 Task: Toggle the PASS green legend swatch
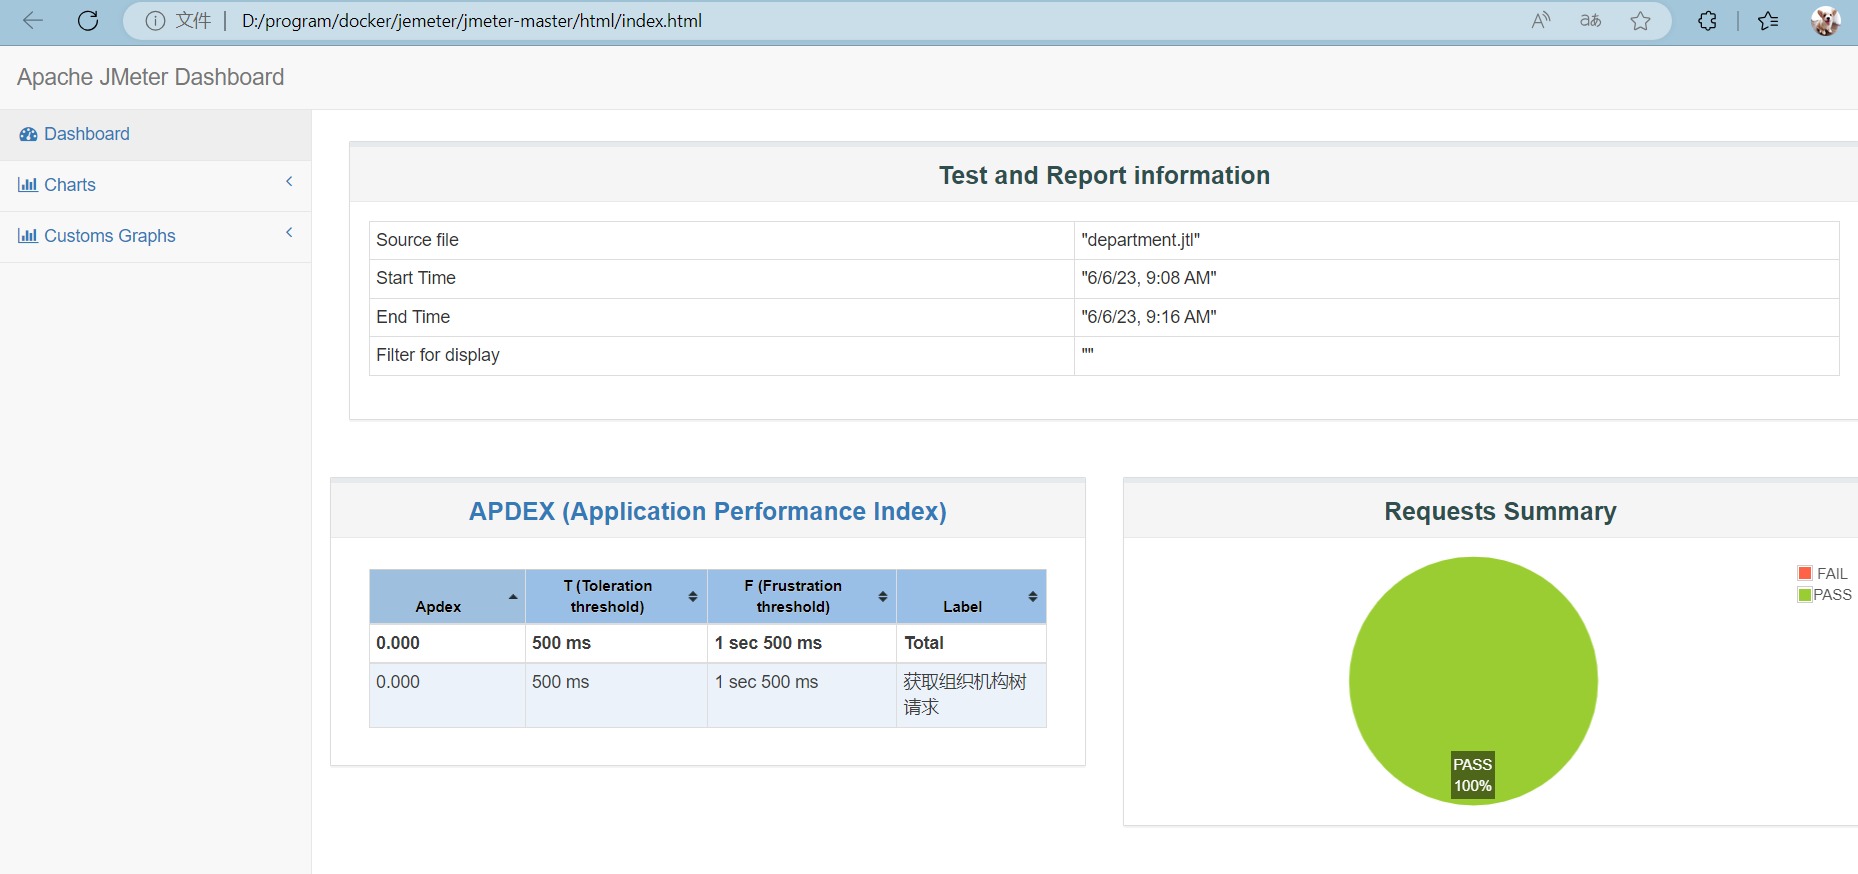click(x=1805, y=595)
